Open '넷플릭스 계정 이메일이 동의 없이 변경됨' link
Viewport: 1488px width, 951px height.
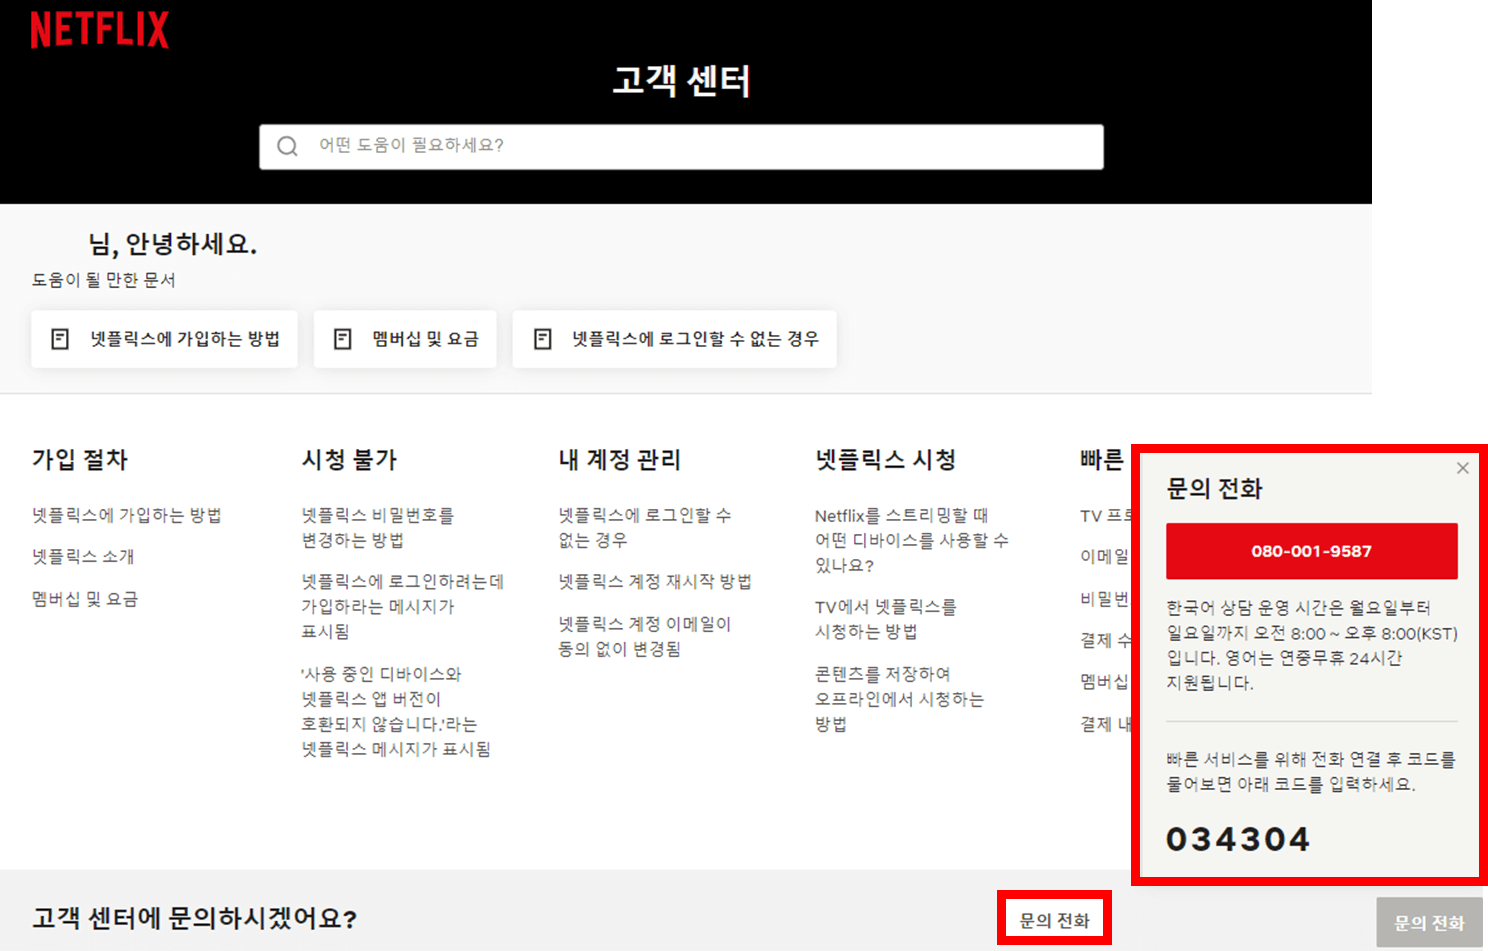click(x=645, y=636)
